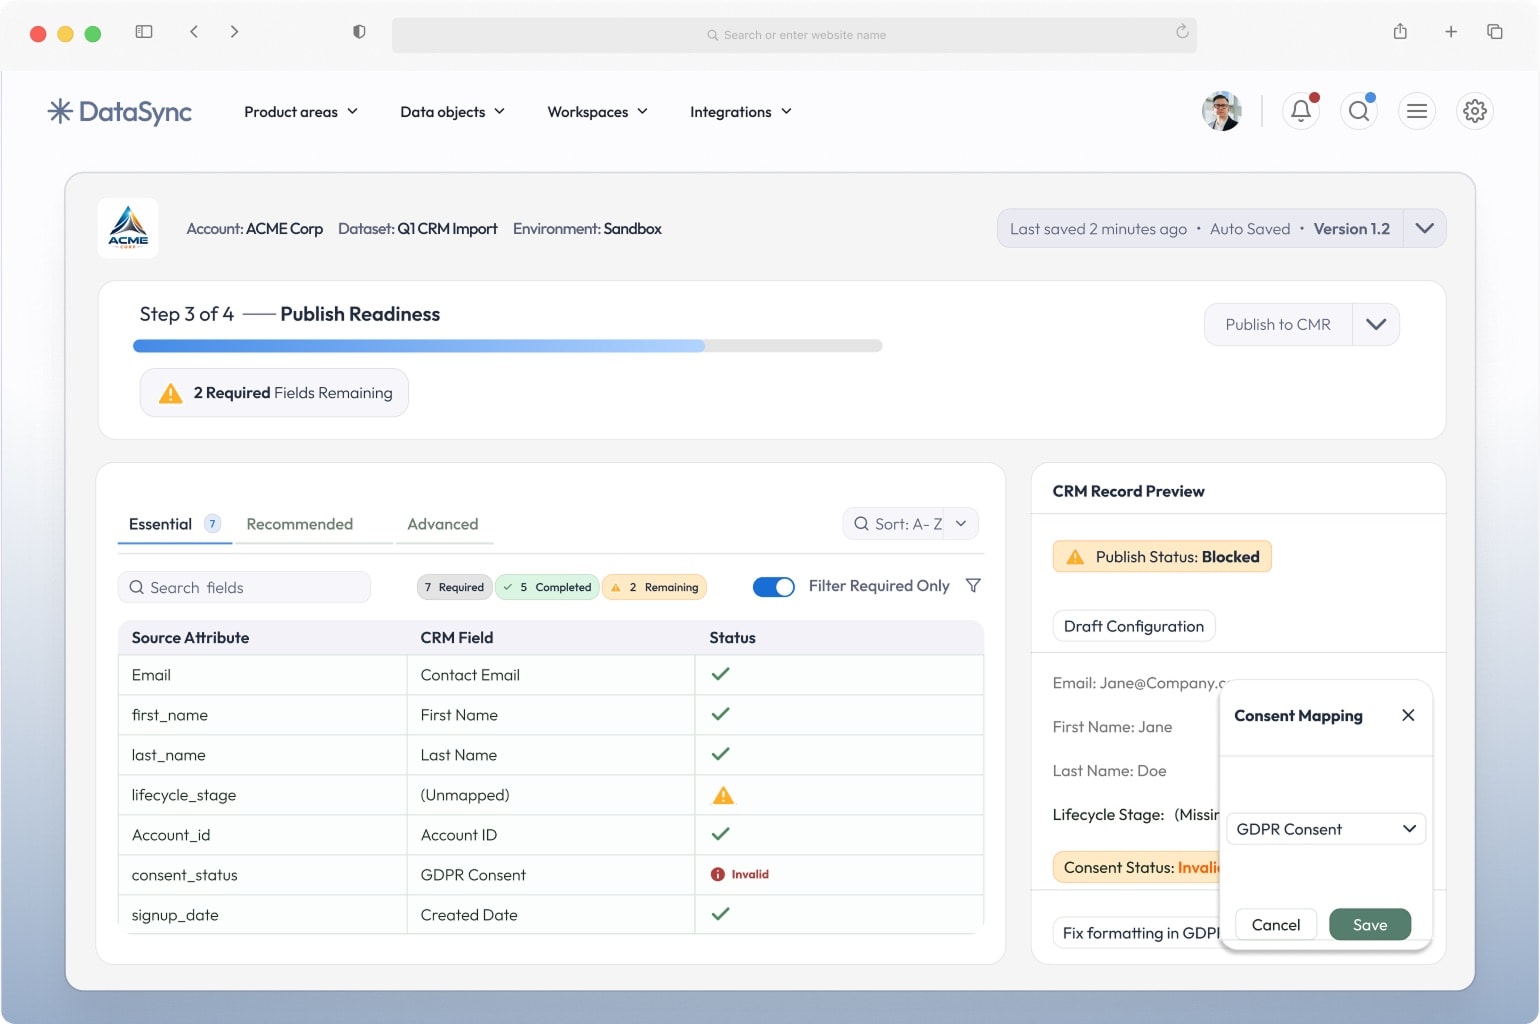Viewport: 1540px width, 1024px height.
Task: Open the hamburger menu icon
Action: click(x=1416, y=111)
